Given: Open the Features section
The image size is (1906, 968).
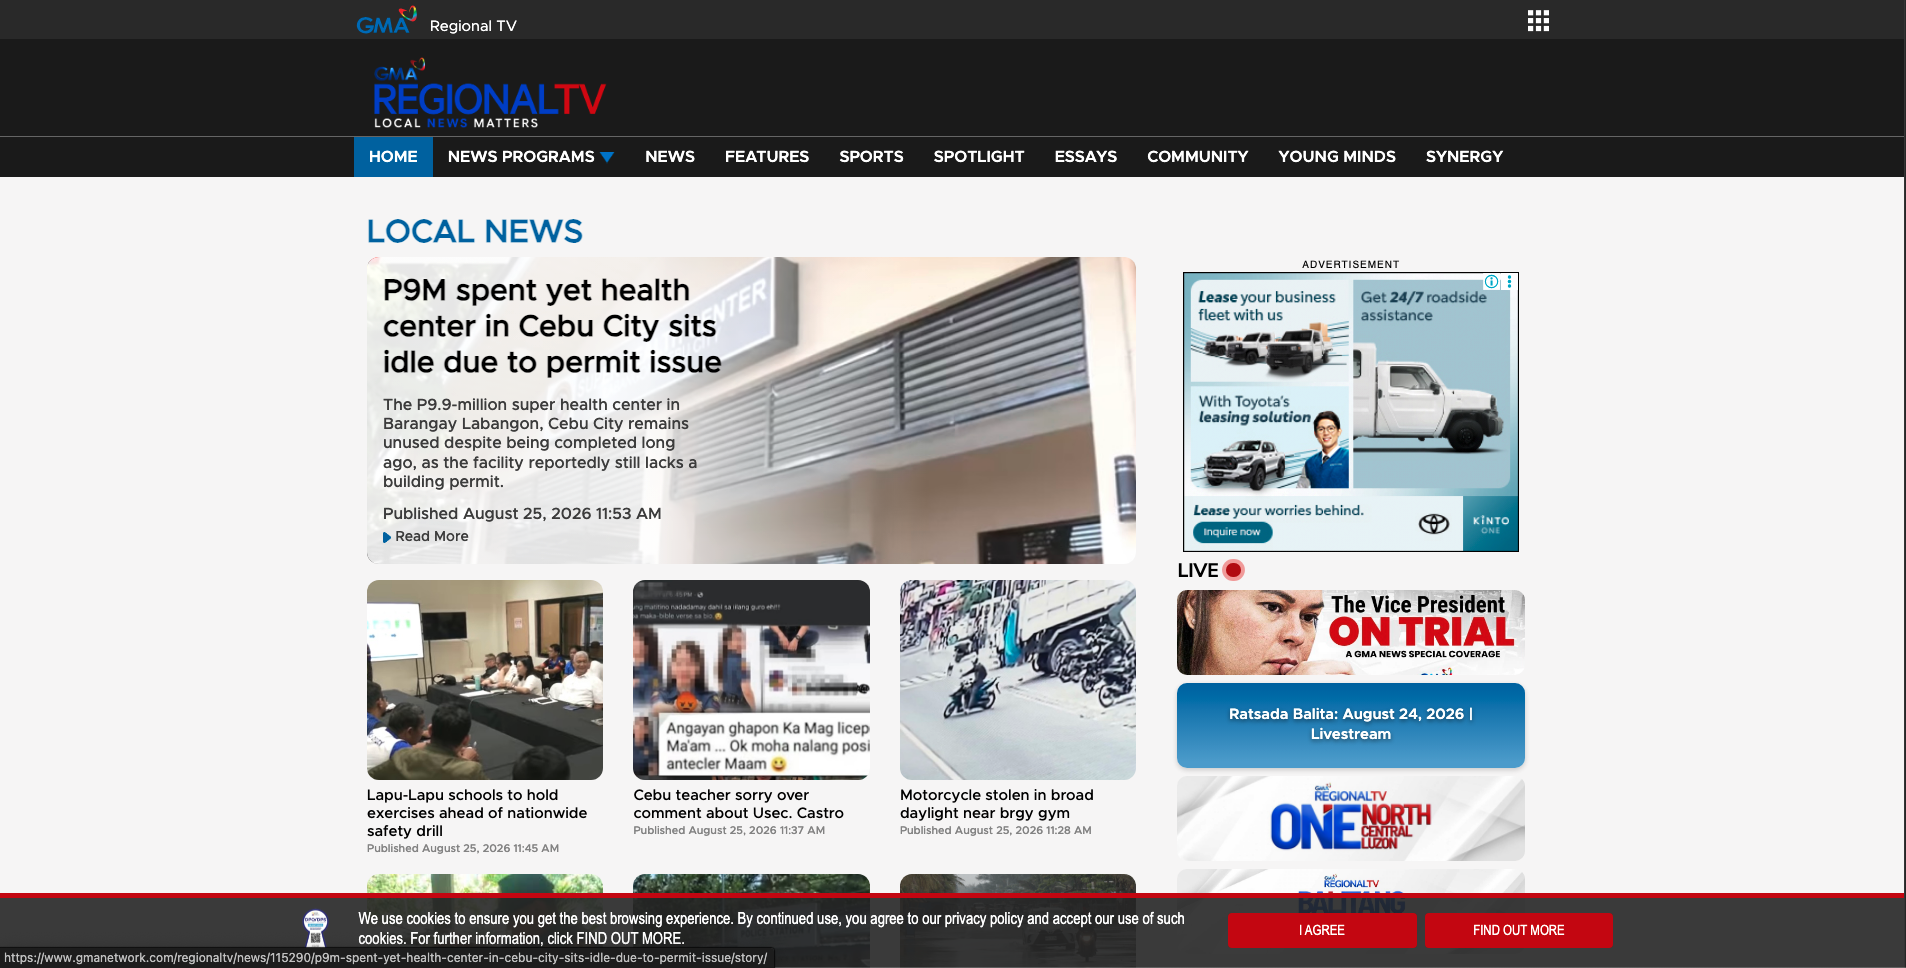Looking at the screenshot, I should [x=767, y=157].
